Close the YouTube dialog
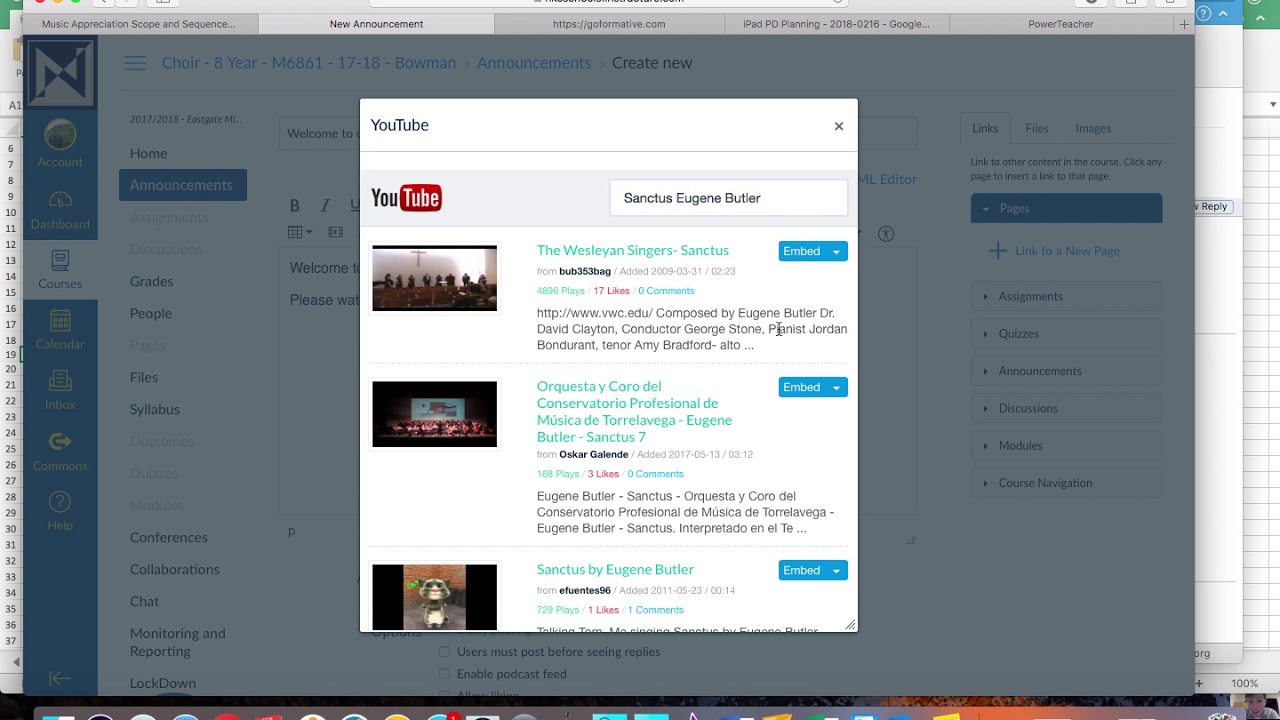 tap(839, 126)
